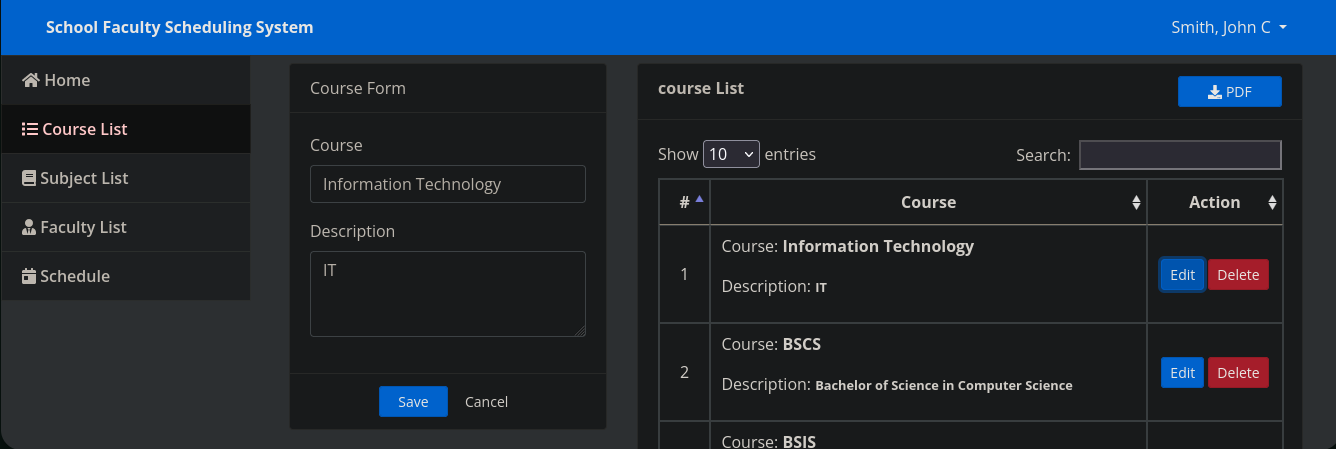Cancel the course form
Image resolution: width=1336 pixels, height=449 pixels.
pyautogui.click(x=486, y=401)
